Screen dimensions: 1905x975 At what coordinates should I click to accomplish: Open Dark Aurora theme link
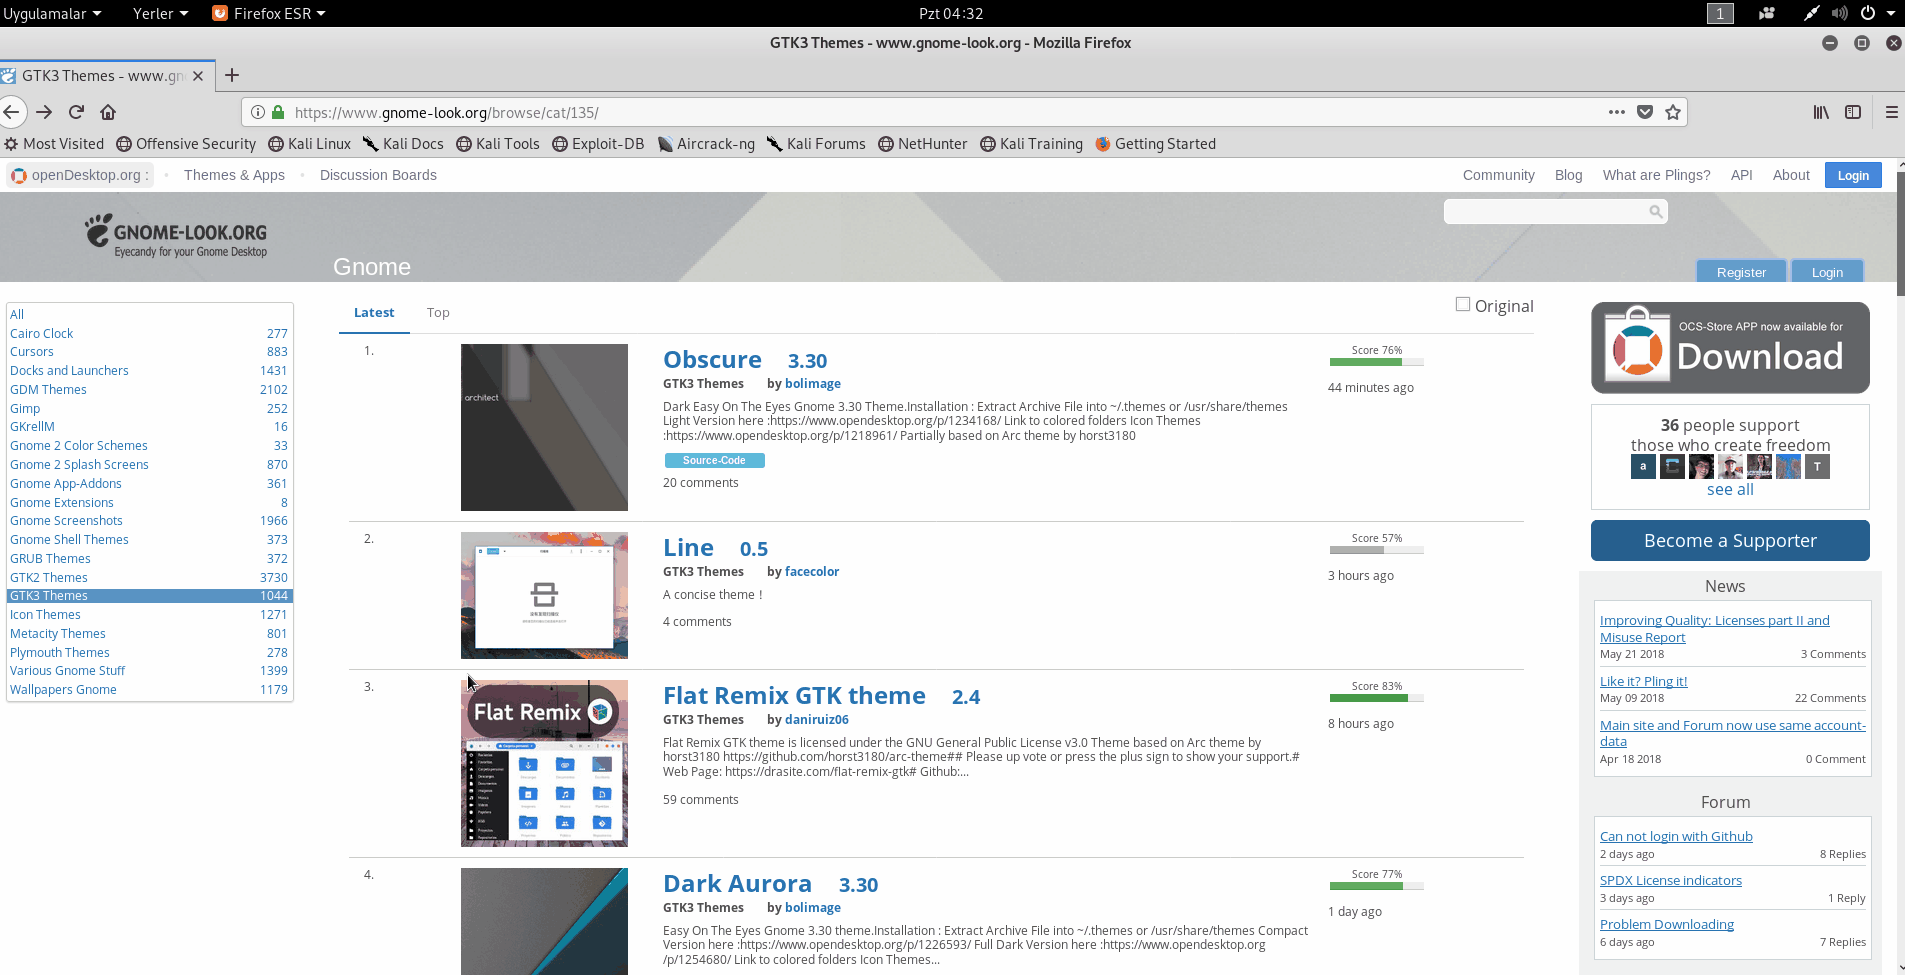(737, 883)
